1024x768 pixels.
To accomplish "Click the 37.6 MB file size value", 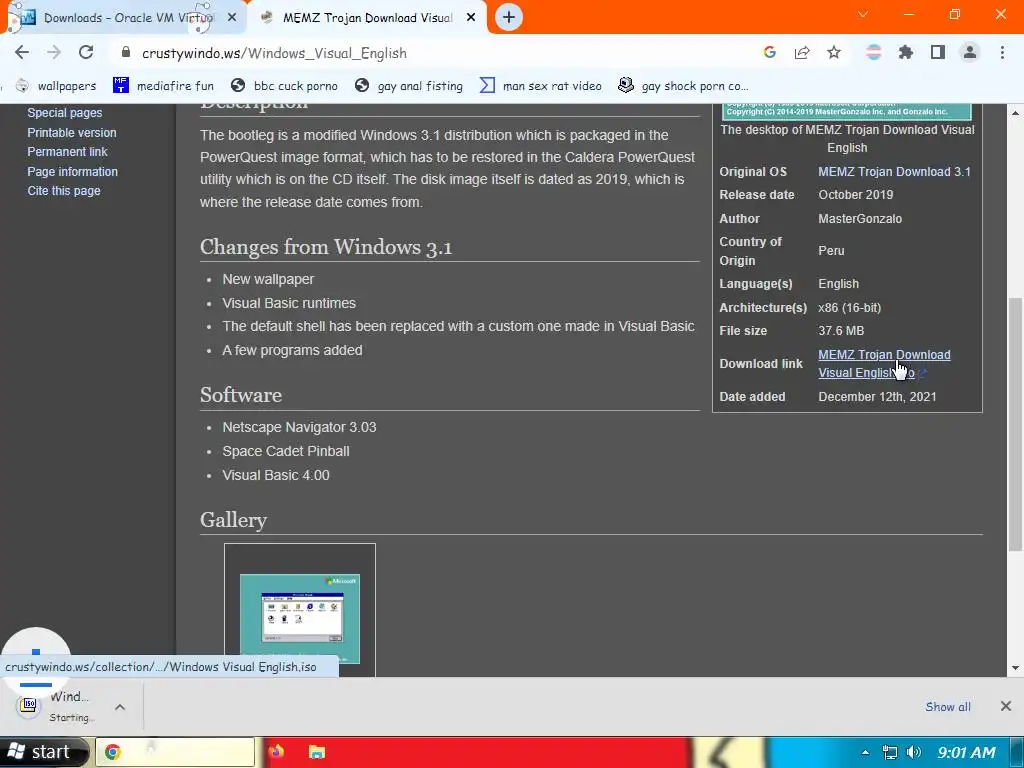I will click(841, 331).
